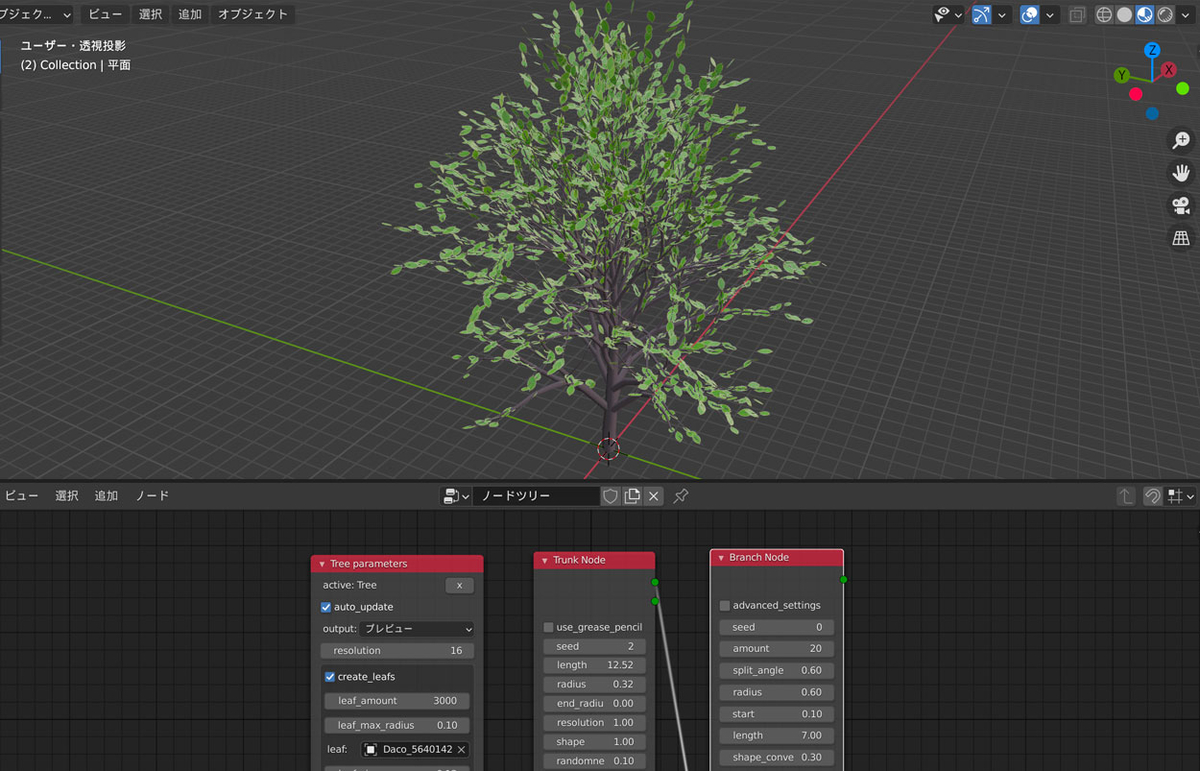The image size is (1200, 771).
Task: Open the node tree browse dropdown icon
Action: pyautogui.click(x=456, y=496)
